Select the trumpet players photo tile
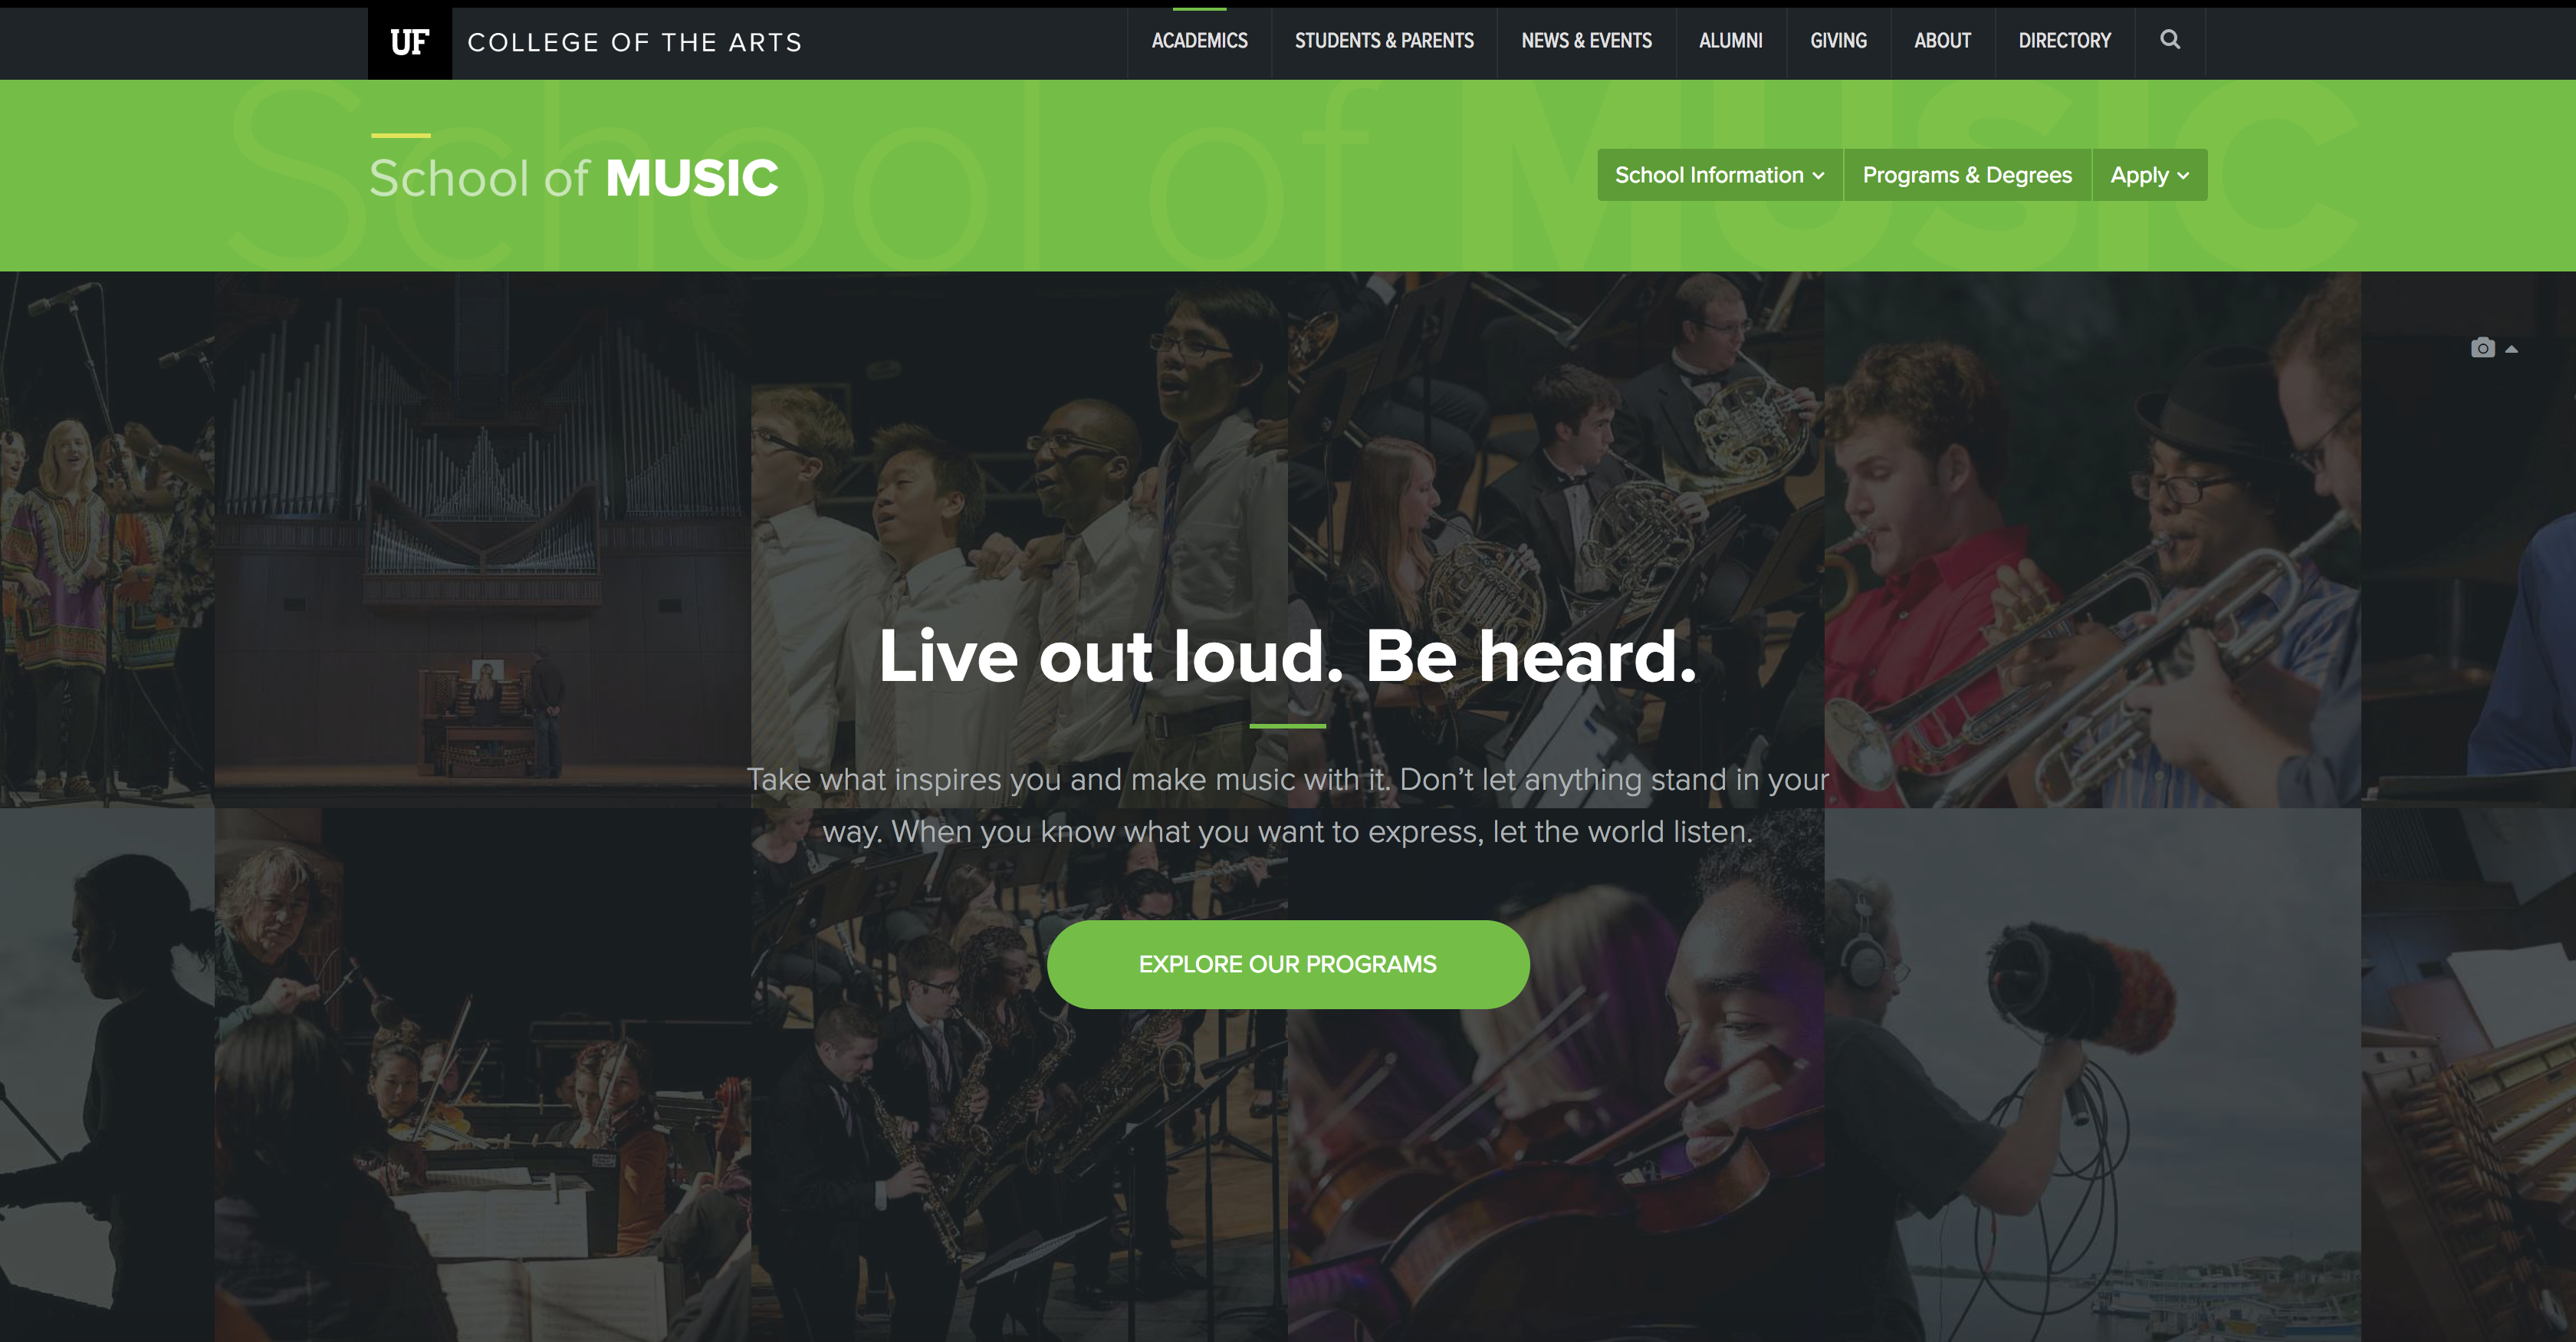Screen dimensions: 2576x1342 click(2092, 540)
